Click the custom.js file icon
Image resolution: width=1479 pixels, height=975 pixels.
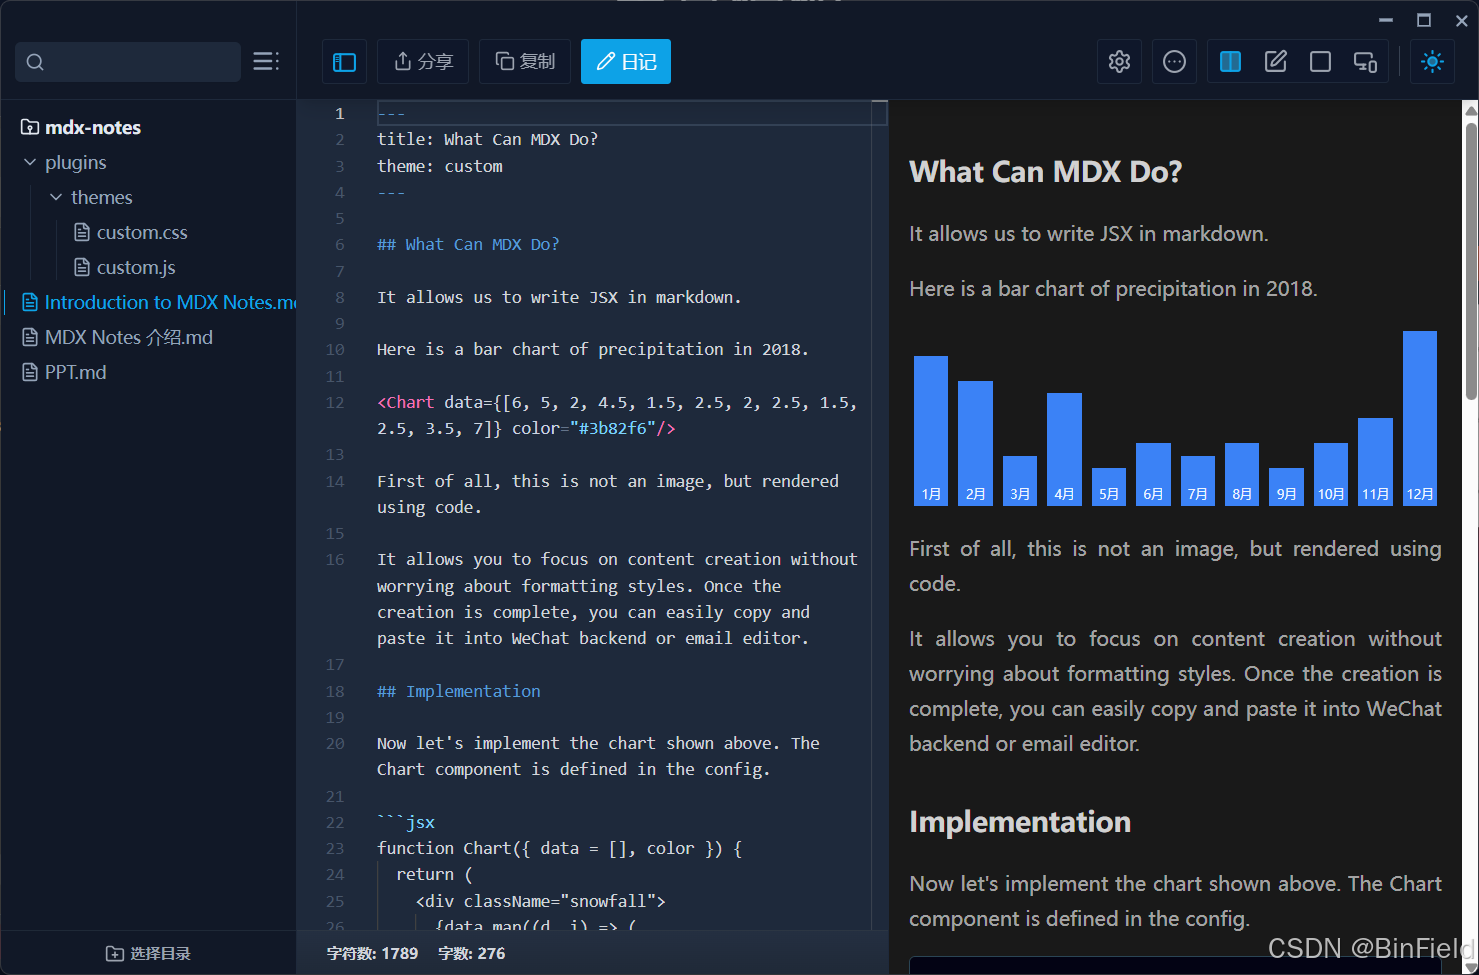pyautogui.click(x=82, y=267)
